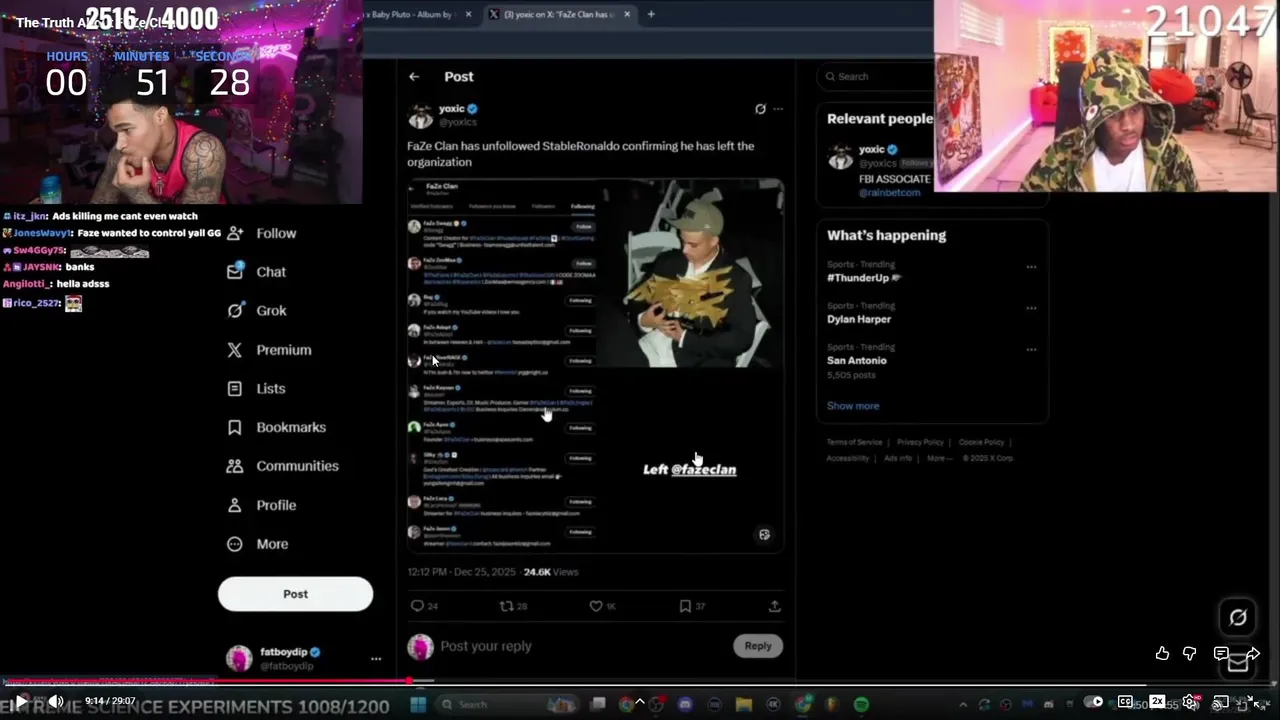Image resolution: width=1280 pixels, height=720 pixels.
Task: Open the 2x playback speed selector
Action: coord(1157,701)
